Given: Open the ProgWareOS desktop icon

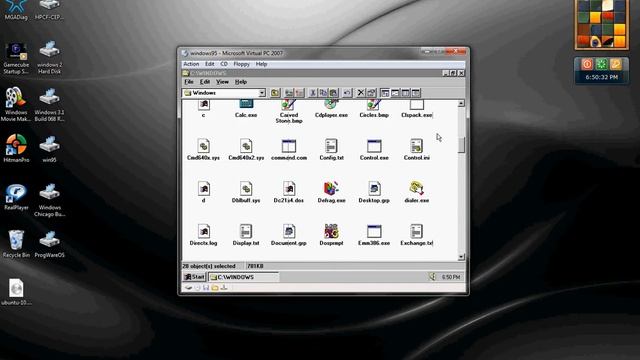Looking at the screenshot, I should click(49, 244).
